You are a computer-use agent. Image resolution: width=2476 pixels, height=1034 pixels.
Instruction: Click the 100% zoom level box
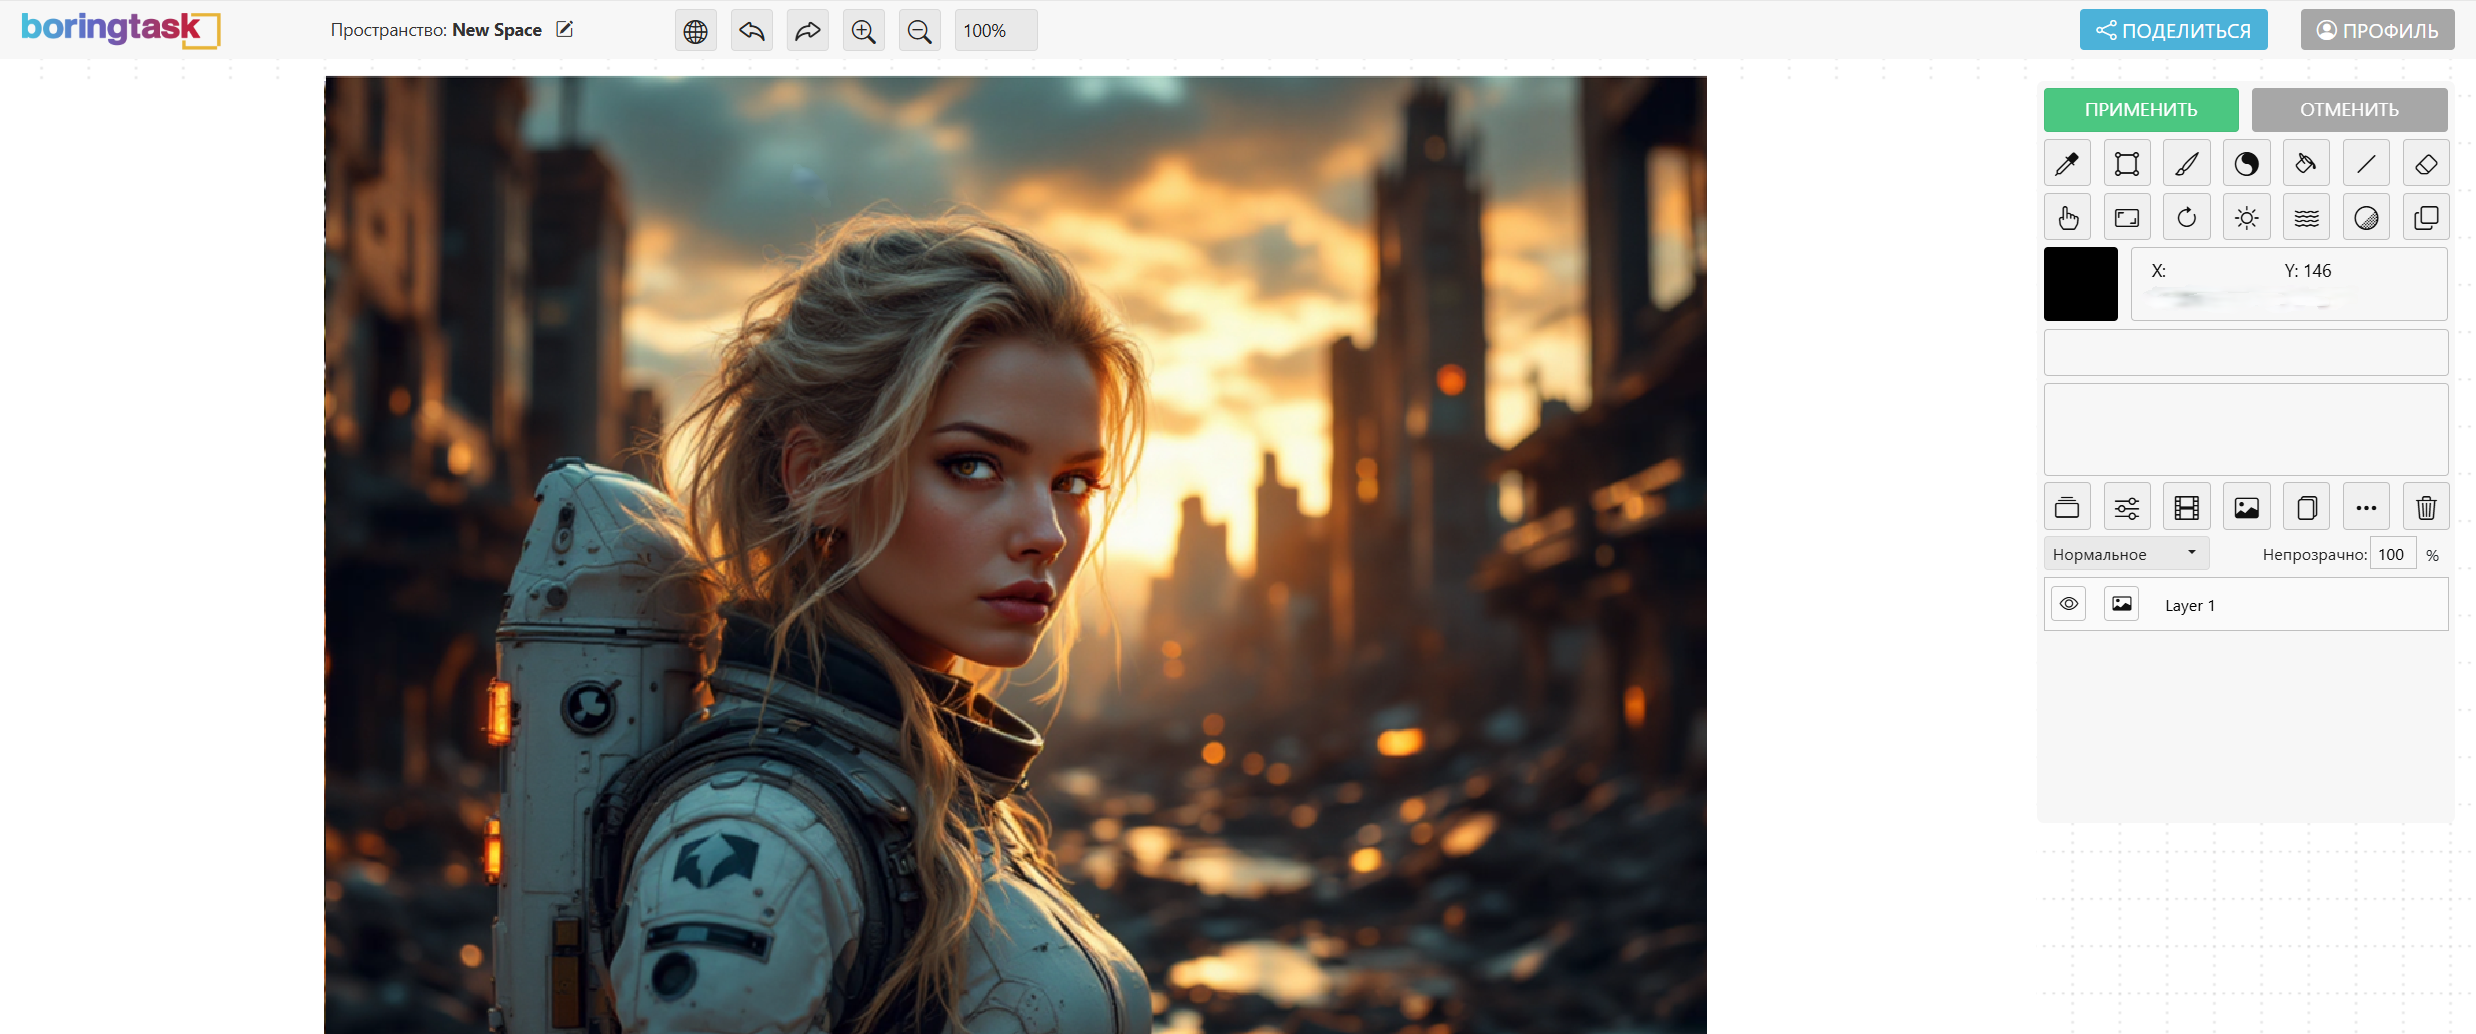pos(995,31)
